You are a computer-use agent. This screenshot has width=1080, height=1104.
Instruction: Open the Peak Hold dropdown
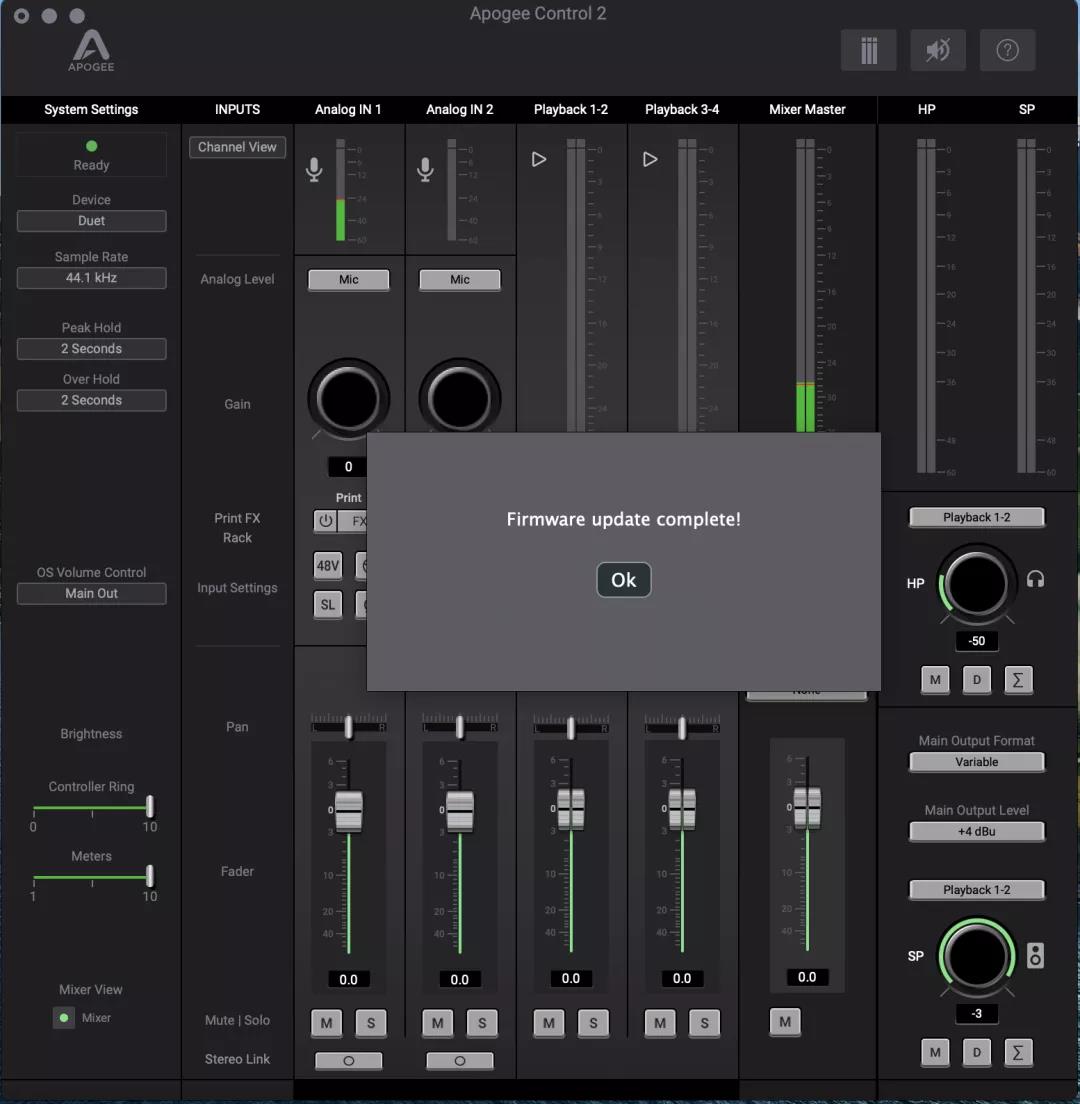point(92,349)
